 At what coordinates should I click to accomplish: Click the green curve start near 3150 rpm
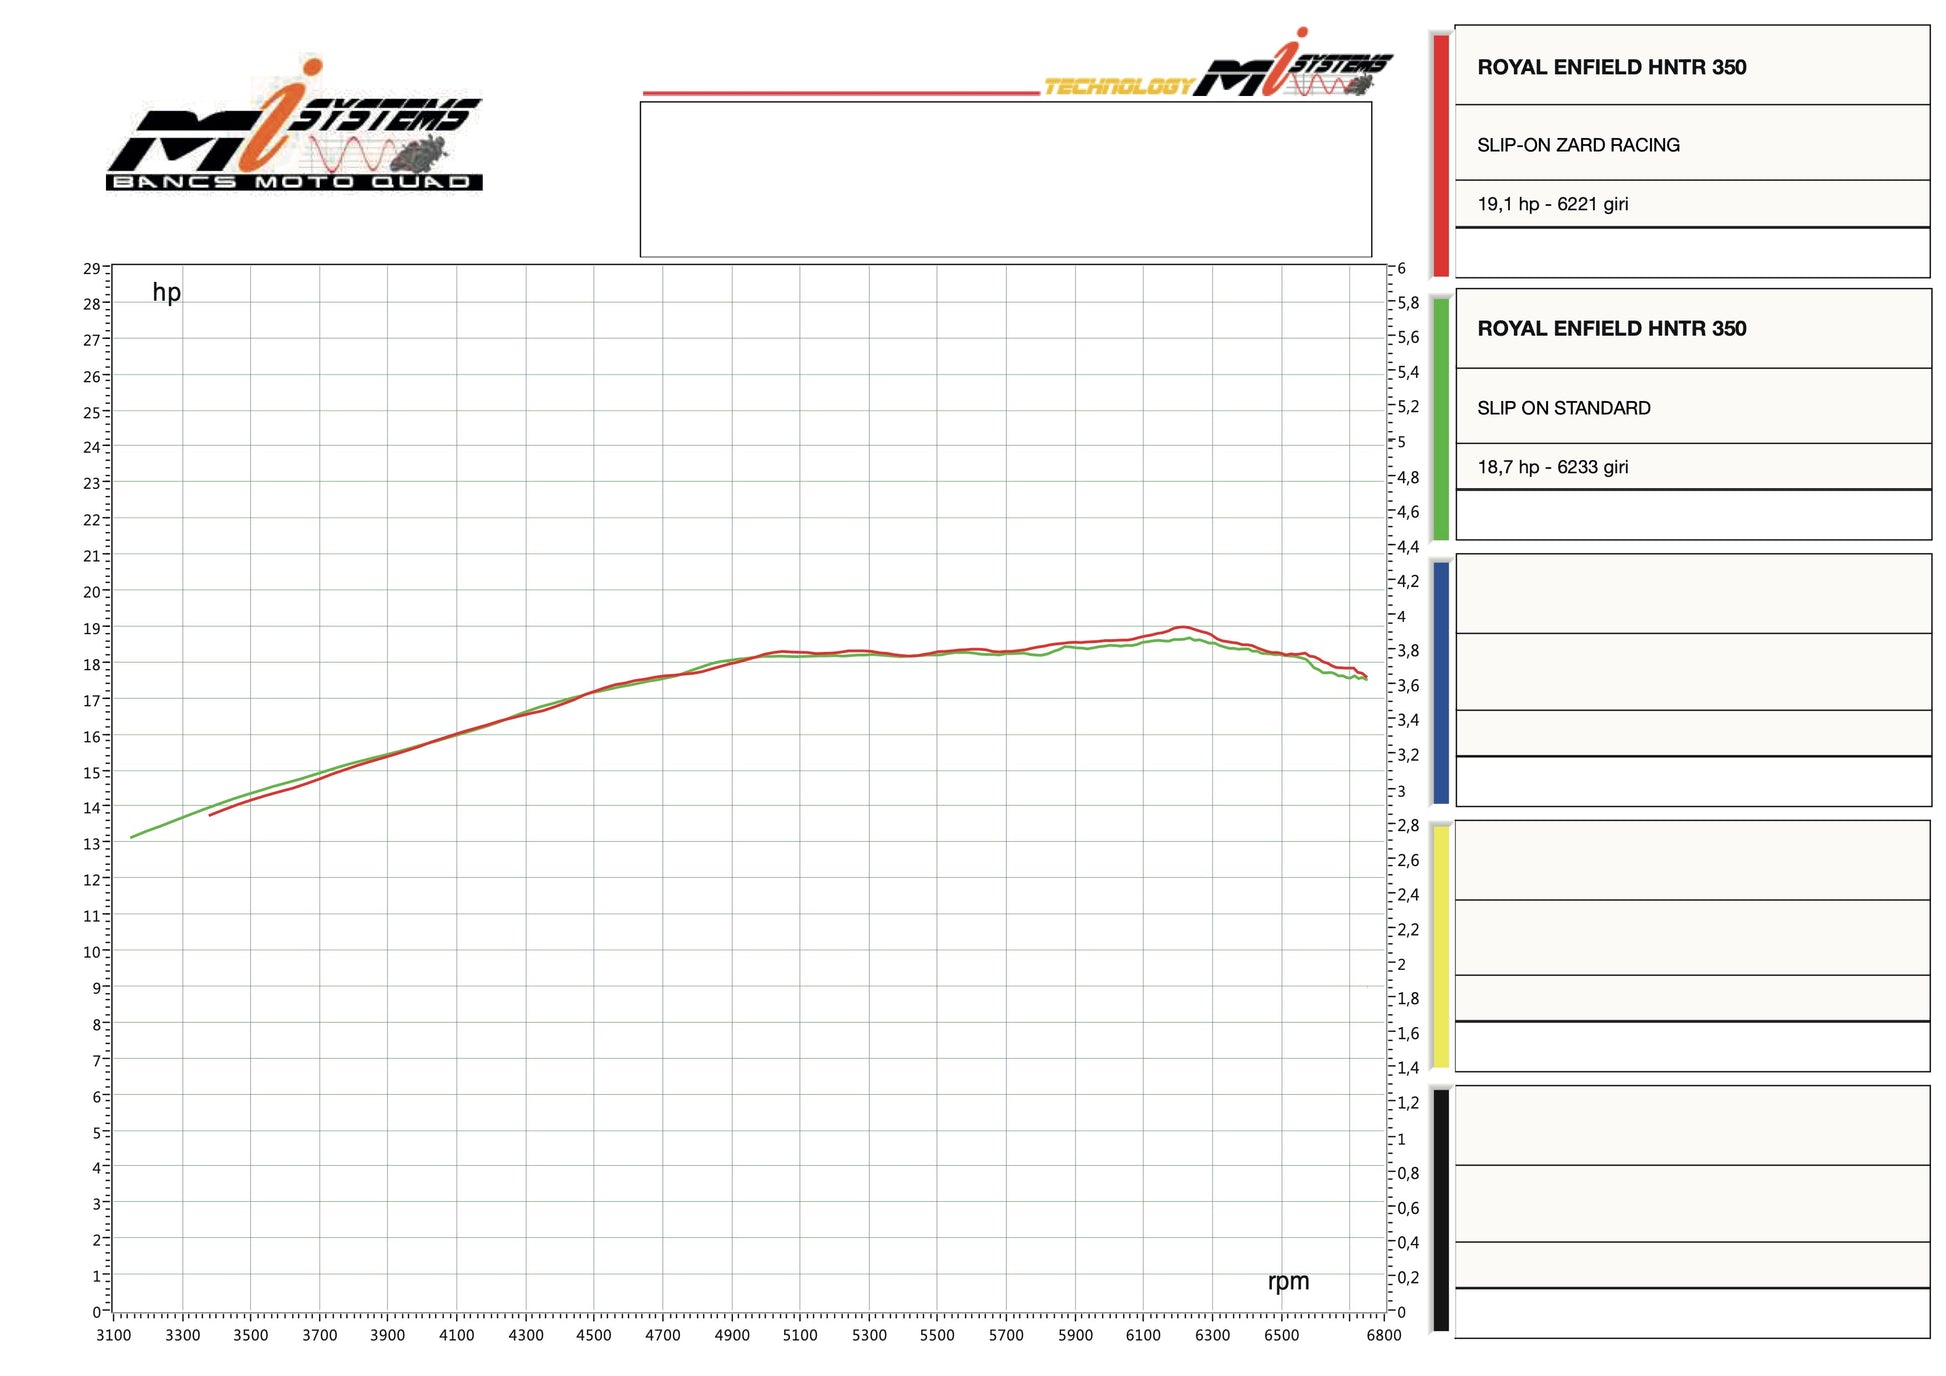133,837
